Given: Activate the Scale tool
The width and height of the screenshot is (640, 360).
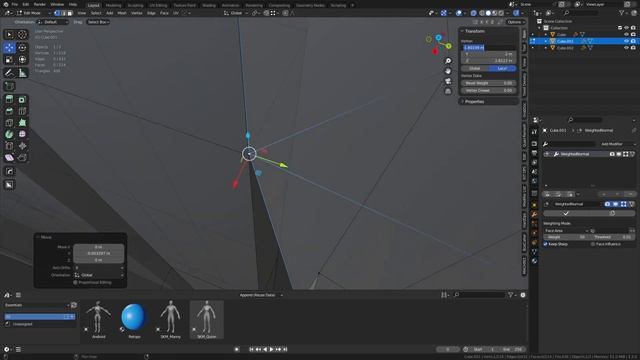Looking at the screenshot, I should click(9, 60).
